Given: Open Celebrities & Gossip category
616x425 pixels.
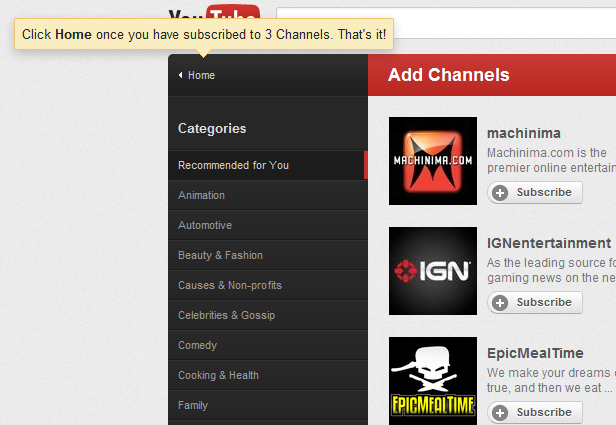Looking at the screenshot, I should (x=268, y=315).
